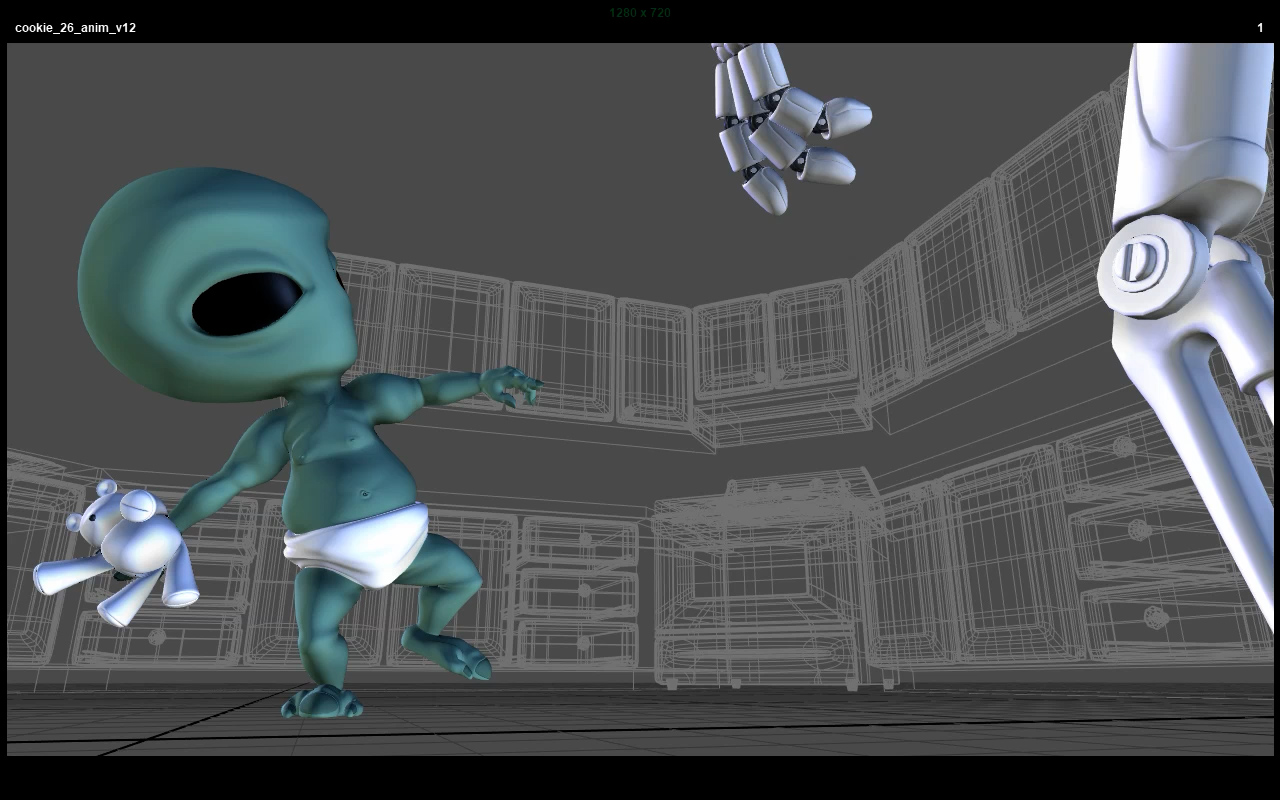Select the wireframe three-drawer cabinet
The height and width of the screenshot is (800, 1280).
[x=578, y=590]
